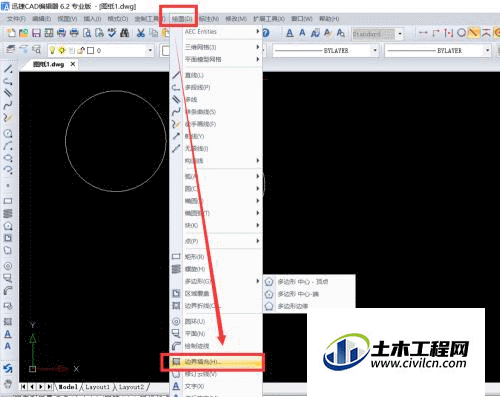Screen dimensions: 500x397
Task: Expand the AEC Entities submenu
Action: (x=216, y=32)
